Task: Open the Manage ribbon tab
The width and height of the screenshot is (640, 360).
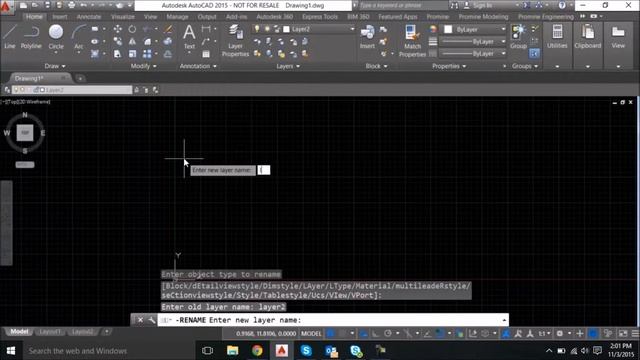Action: coord(177,17)
